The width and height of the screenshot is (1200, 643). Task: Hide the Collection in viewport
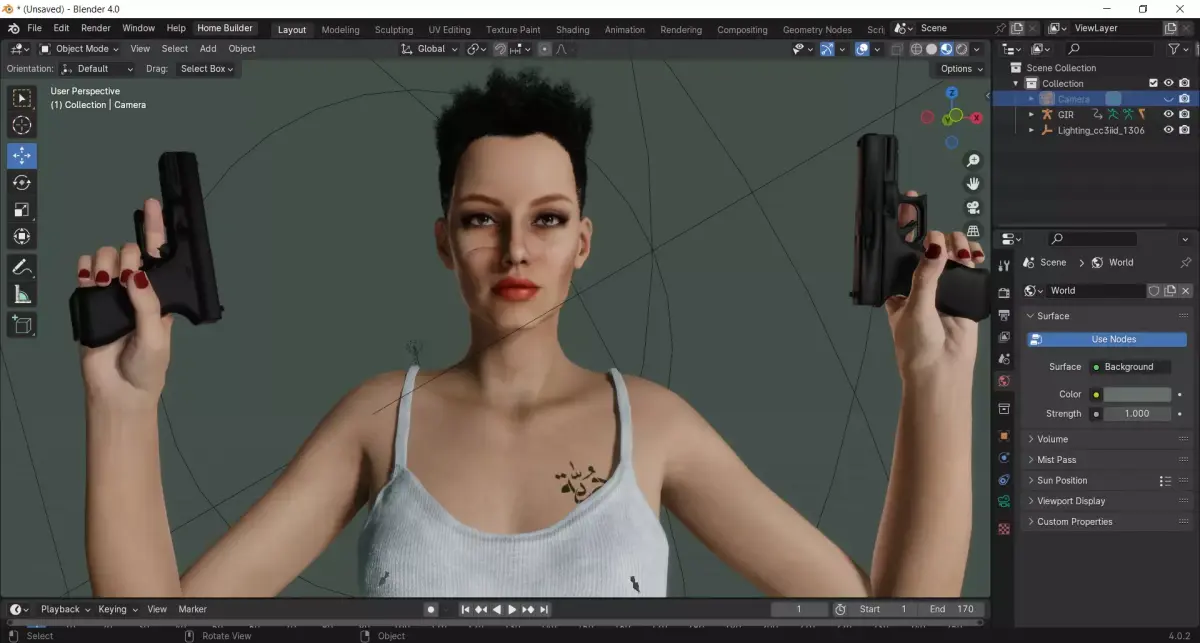tap(1168, 83)
